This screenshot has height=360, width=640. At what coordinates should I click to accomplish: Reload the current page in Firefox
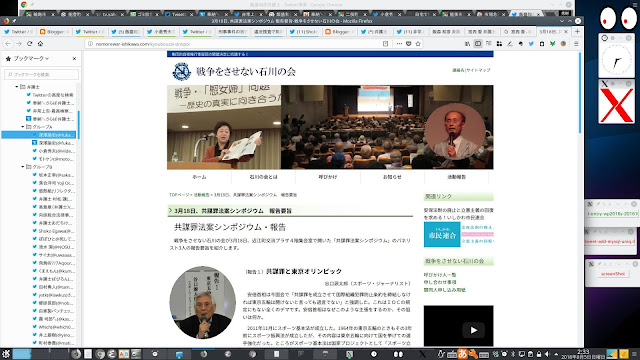pos(29,44)
